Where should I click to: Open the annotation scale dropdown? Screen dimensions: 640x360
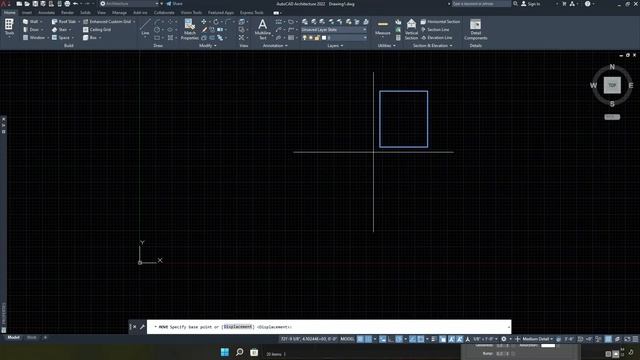485,339
